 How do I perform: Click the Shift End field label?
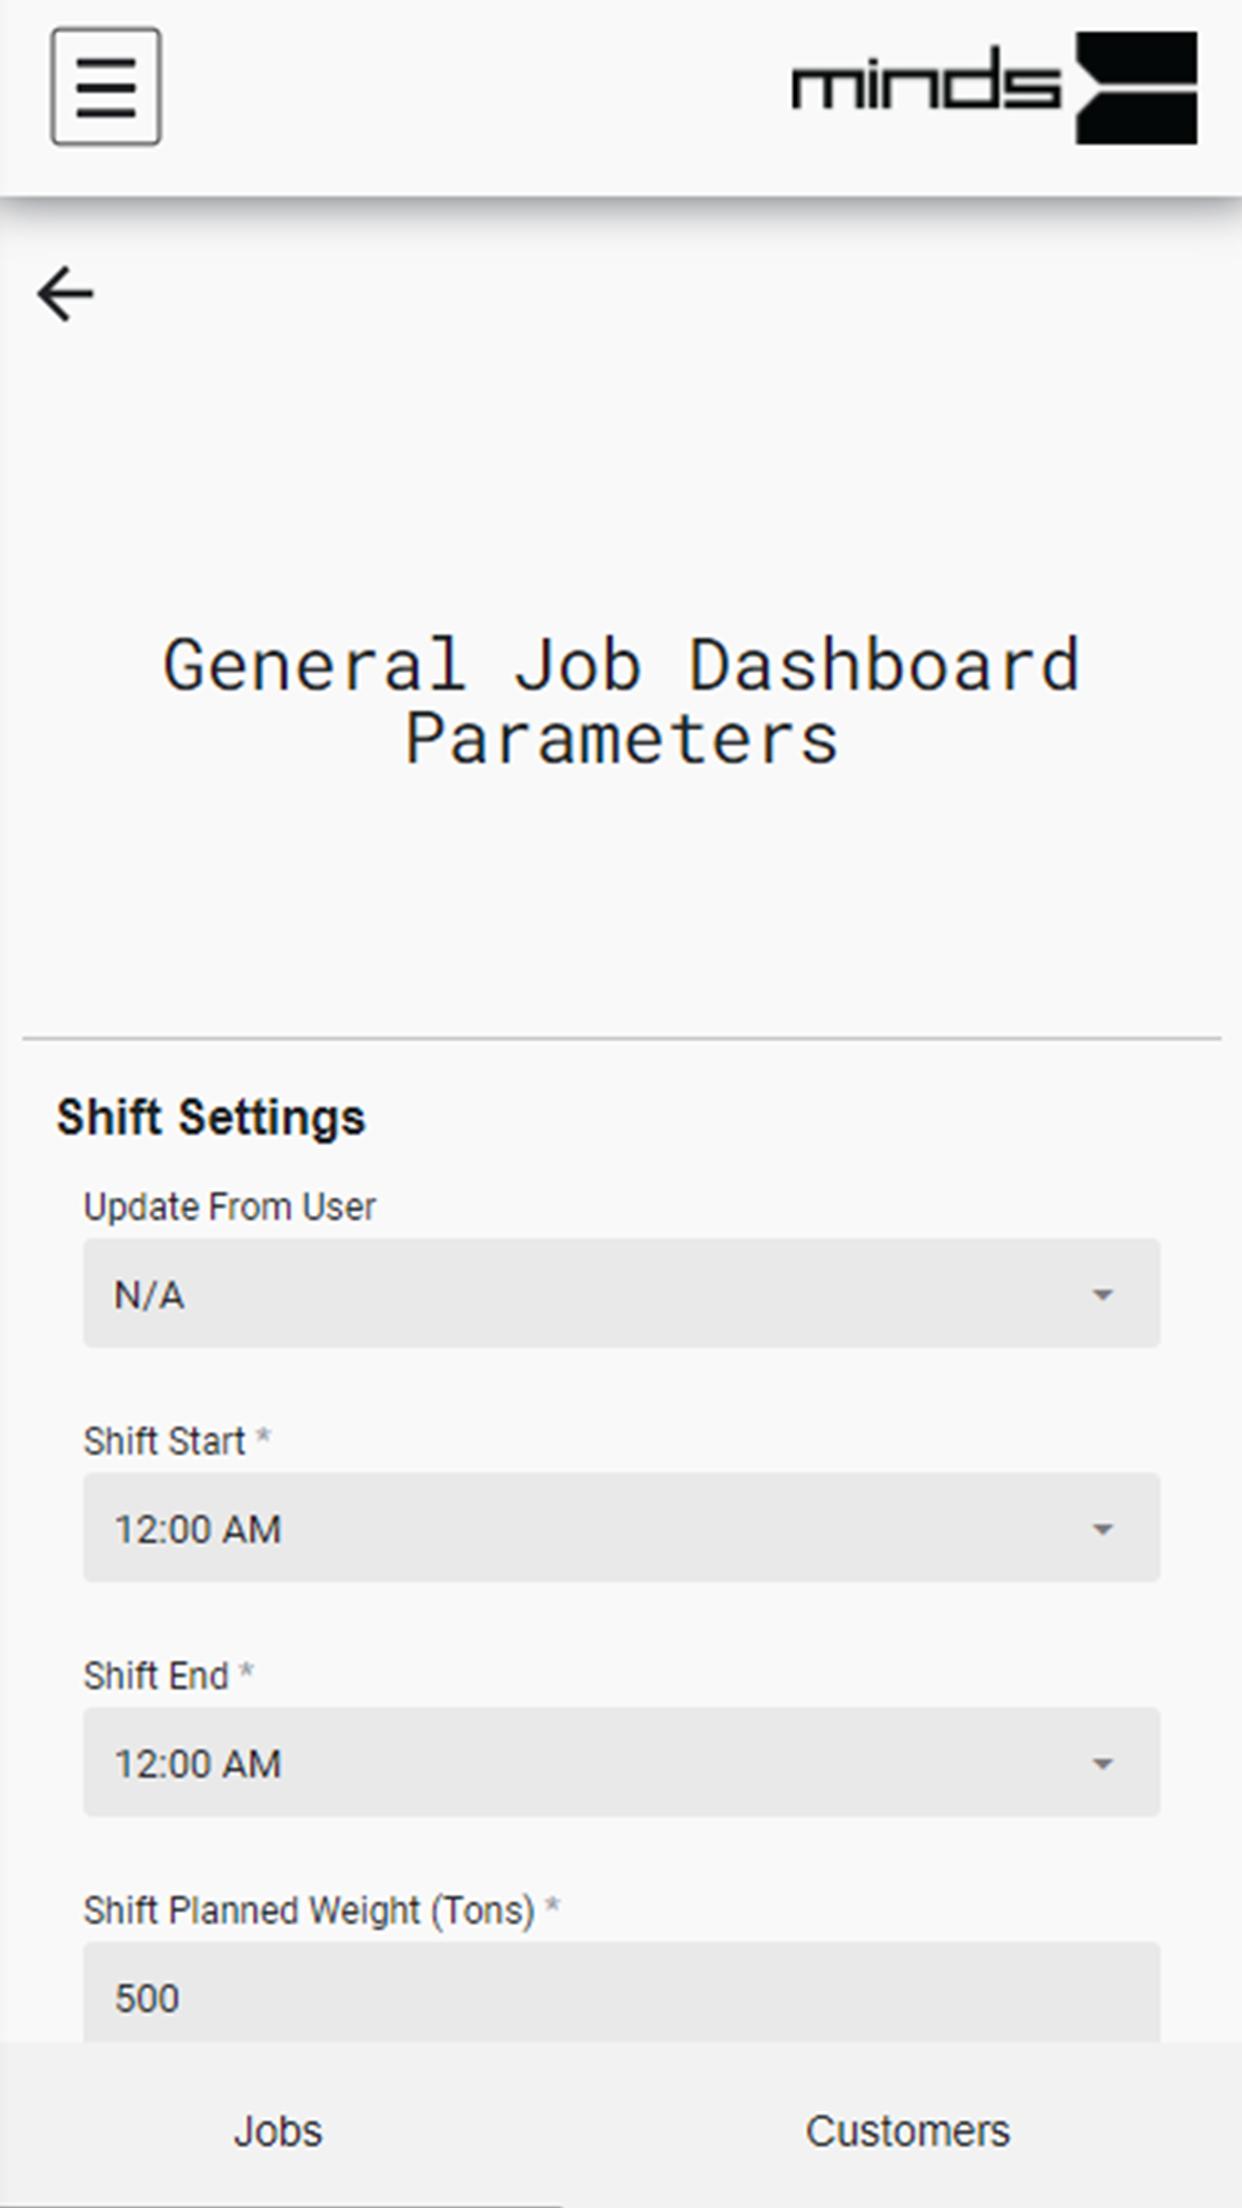pyautogui.click(x=156, y=1676)
